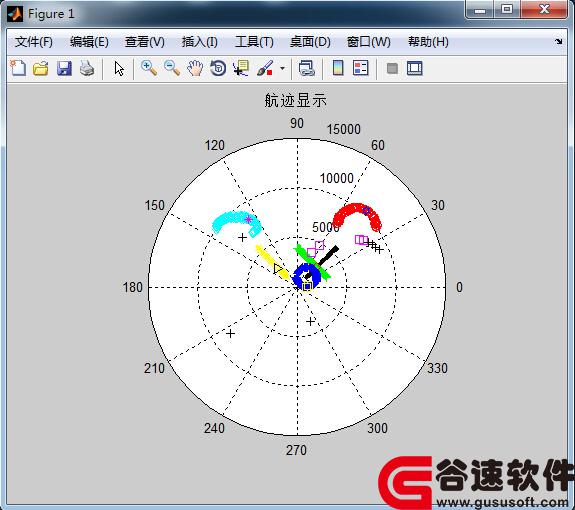Image resolution: width=575 pixels, height=510 pixels.
Task: Print the figure using printer icon
Action: coord(87,68)
